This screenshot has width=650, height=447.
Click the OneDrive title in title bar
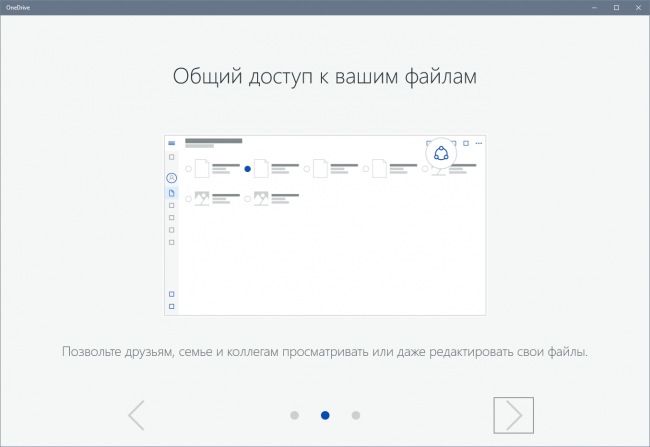[x=18, y=7]
